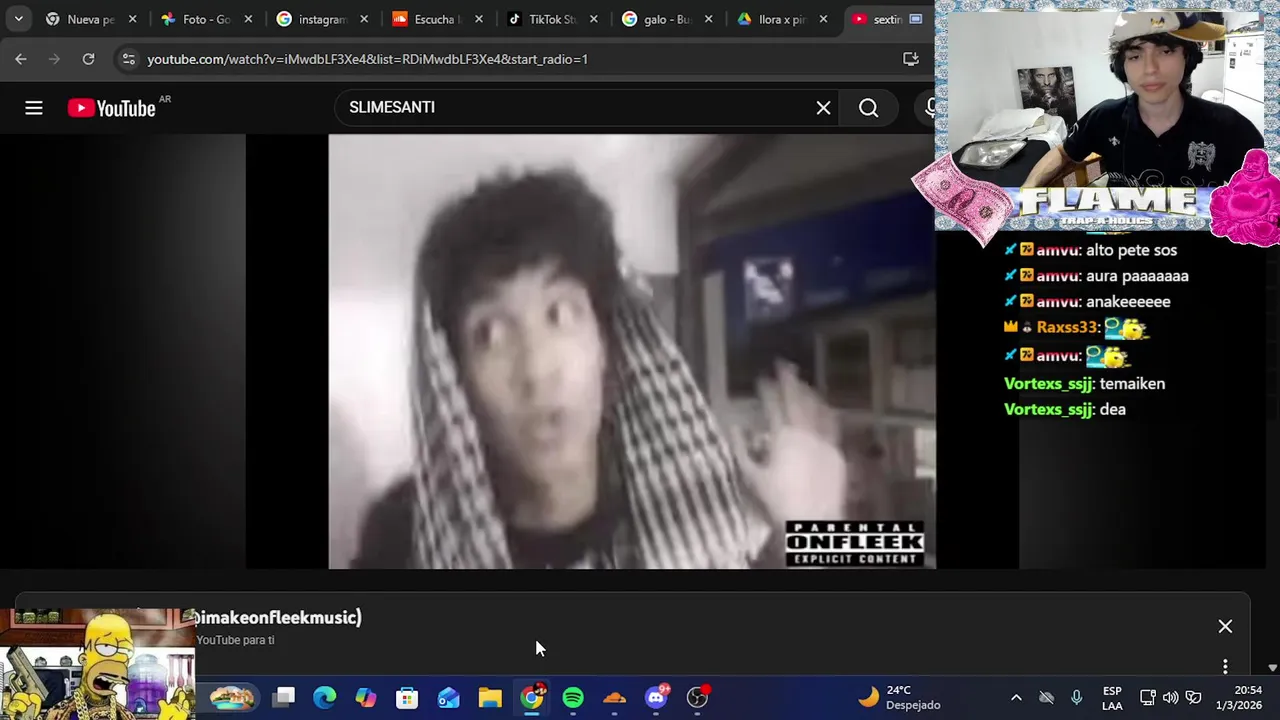Reload the current YouTube page

88,59
